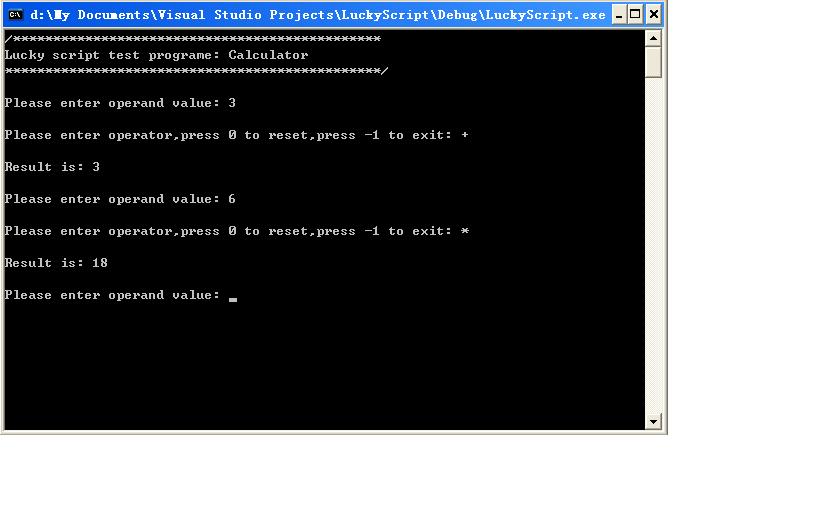Minimize the LuckyScript.exe console window
The image size is (840, 525).
(x=619, y=14)
